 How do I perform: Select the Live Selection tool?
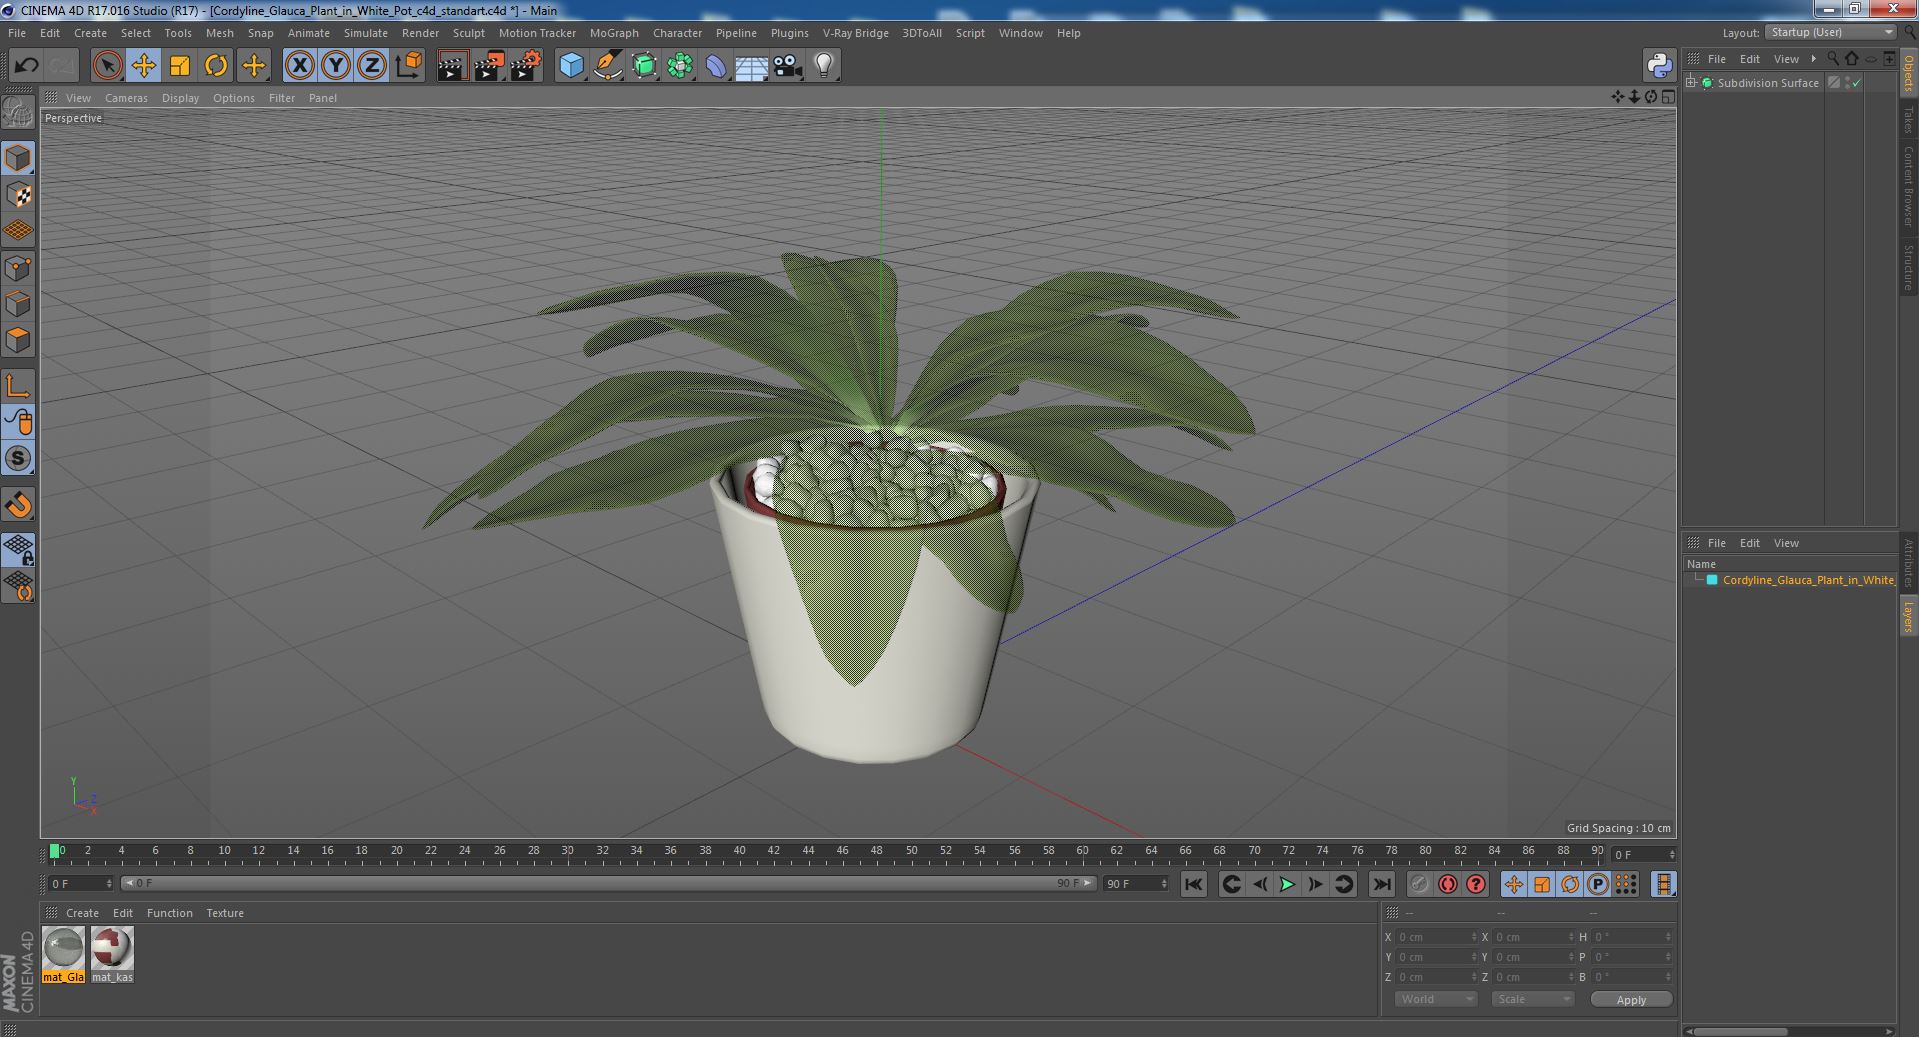[x=107, y=66]
